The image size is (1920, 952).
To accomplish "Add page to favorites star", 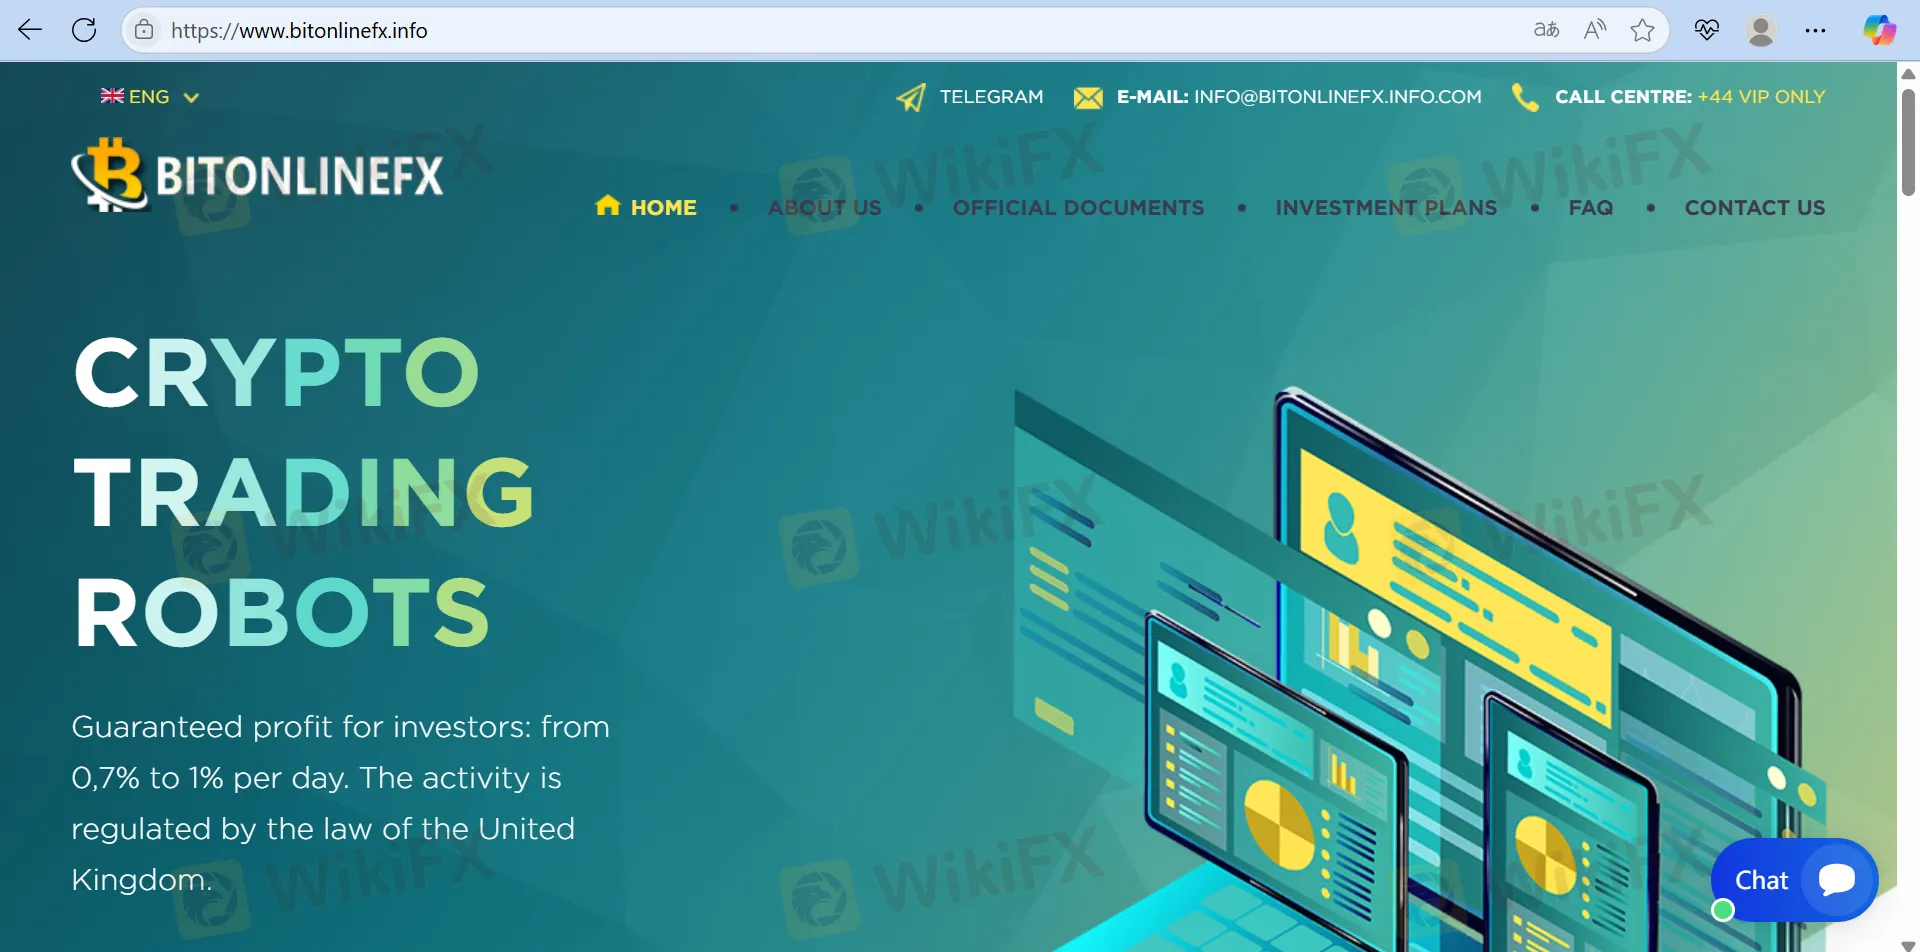I will pos(1642,30).
